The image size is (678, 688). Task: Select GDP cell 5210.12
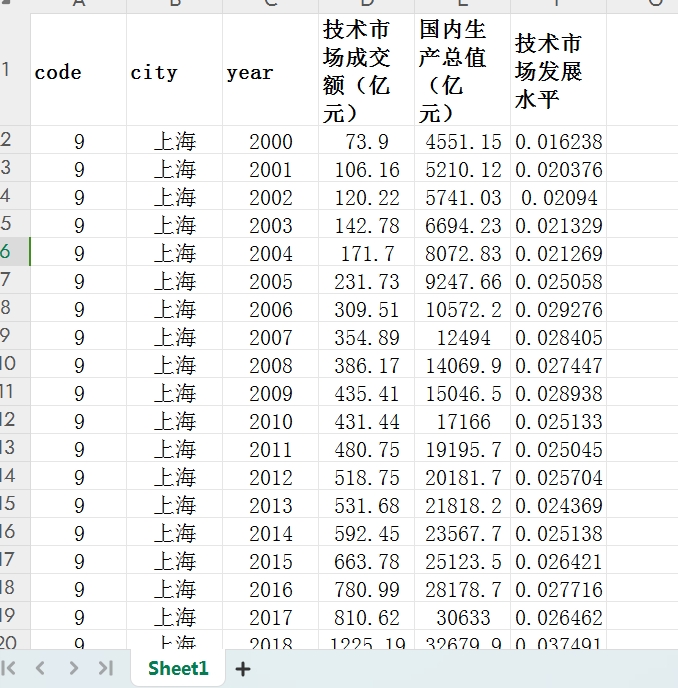coord(463,169)
